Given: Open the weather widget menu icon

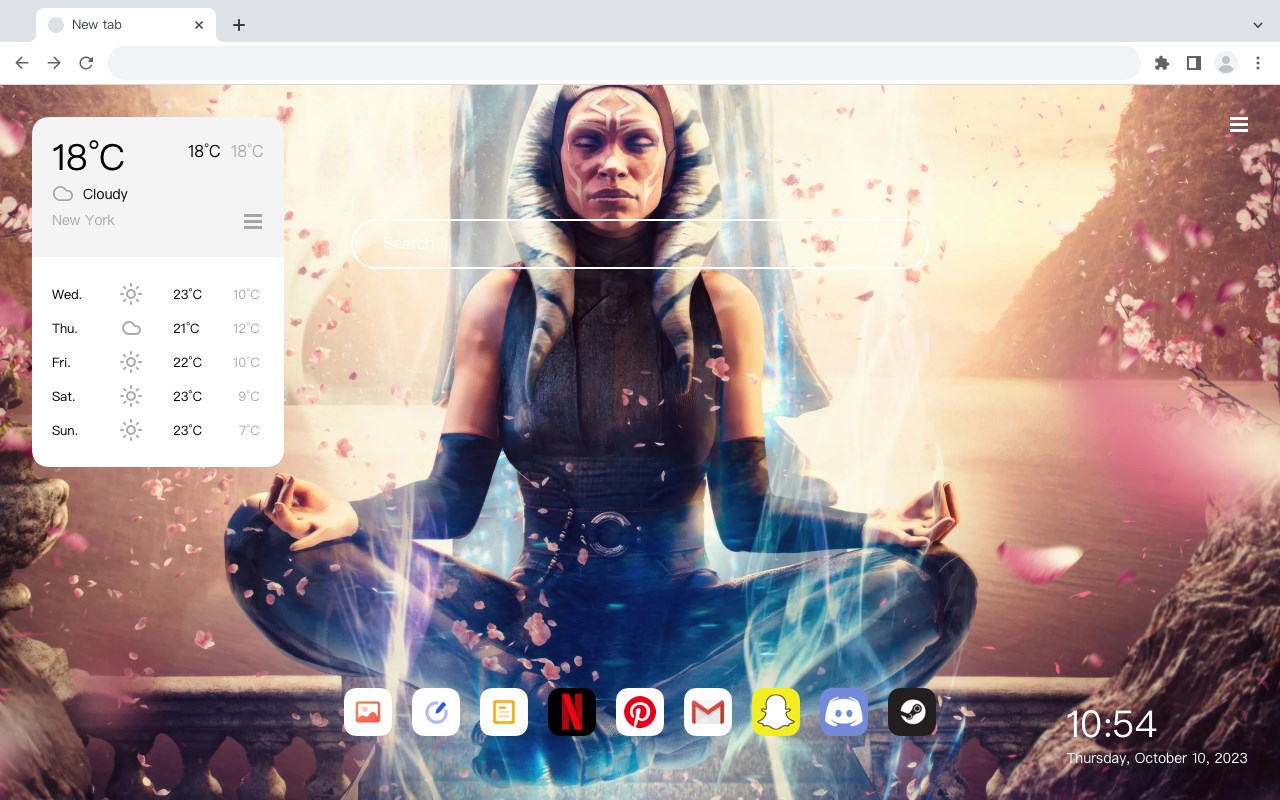Looking at the screenshot, I should 253,221.
